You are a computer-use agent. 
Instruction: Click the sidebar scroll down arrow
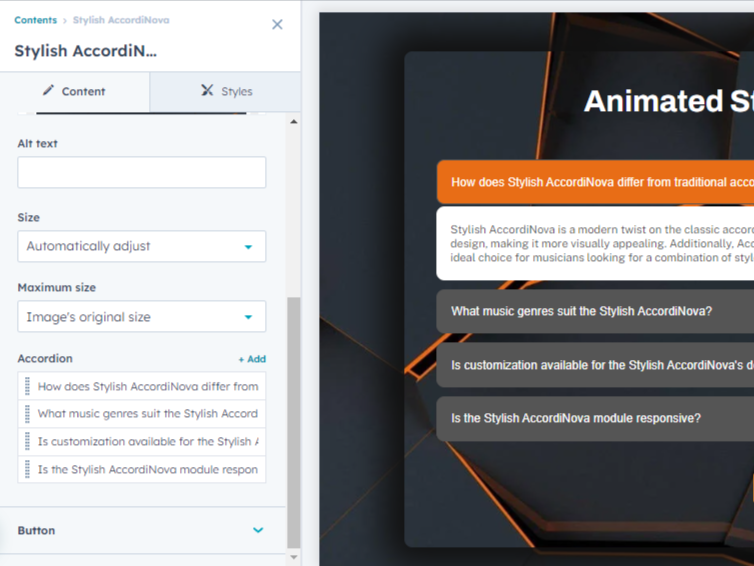coord(293,557)
